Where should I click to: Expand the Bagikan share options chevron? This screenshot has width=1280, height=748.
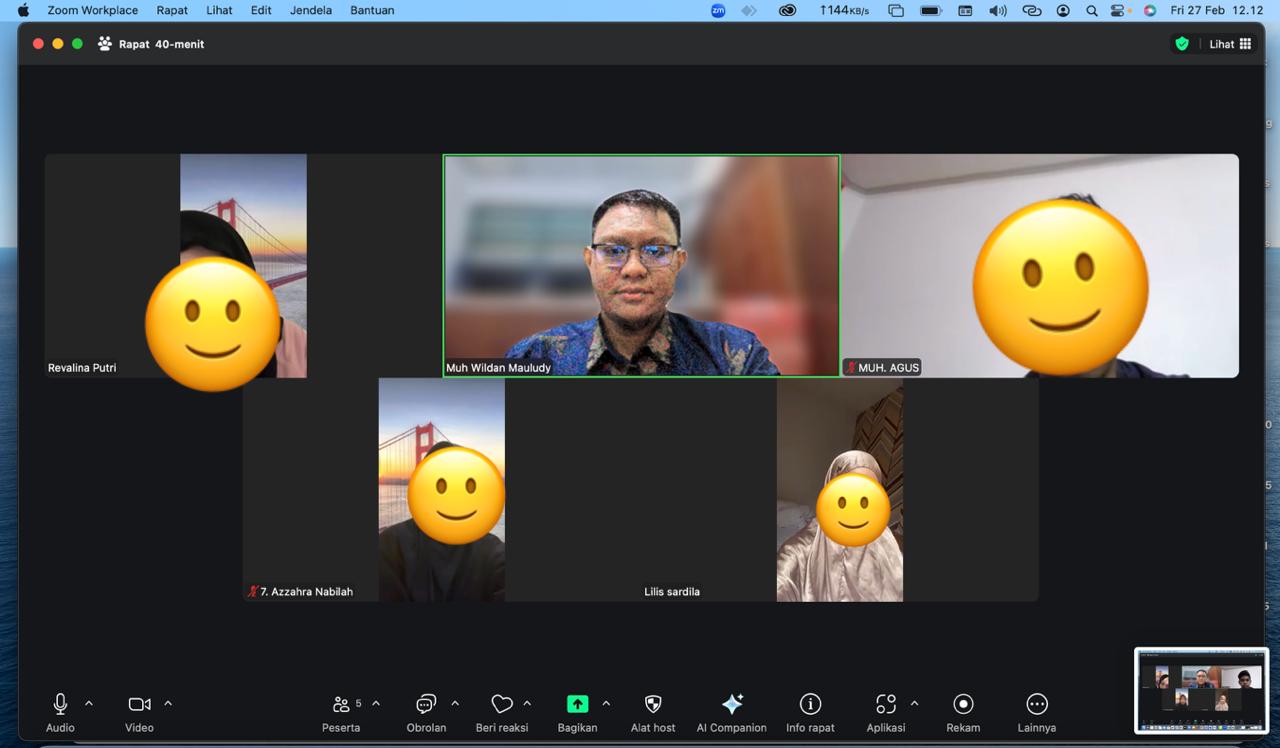(606, 704)
